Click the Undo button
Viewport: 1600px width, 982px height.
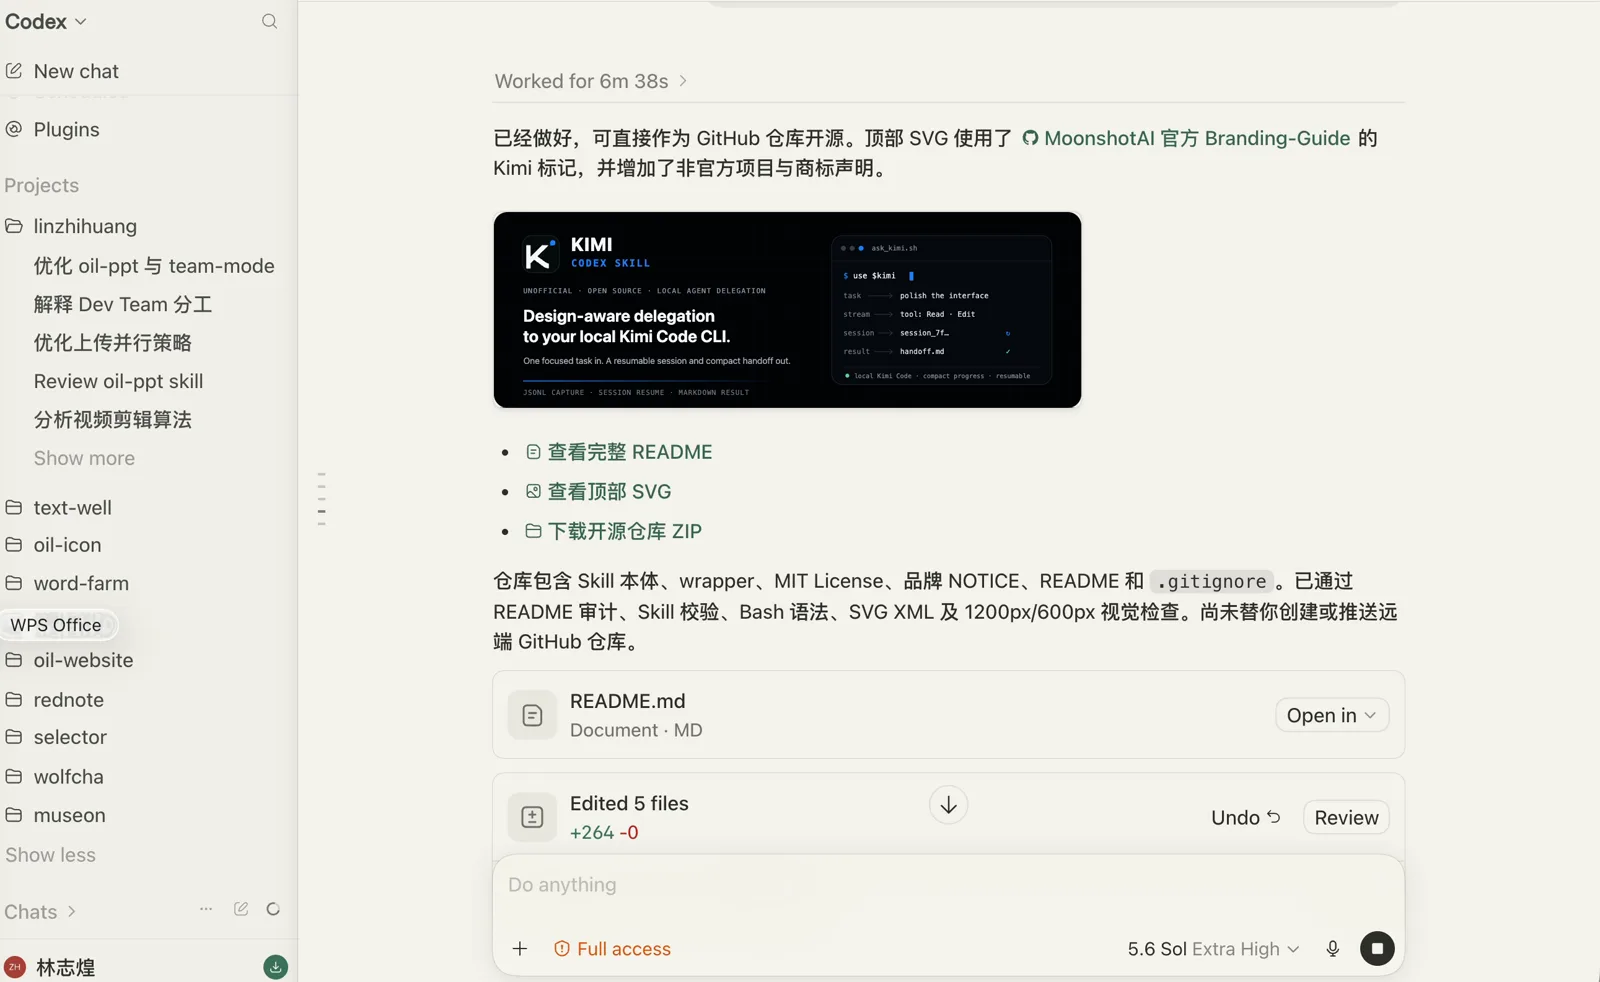(1245, 818)
